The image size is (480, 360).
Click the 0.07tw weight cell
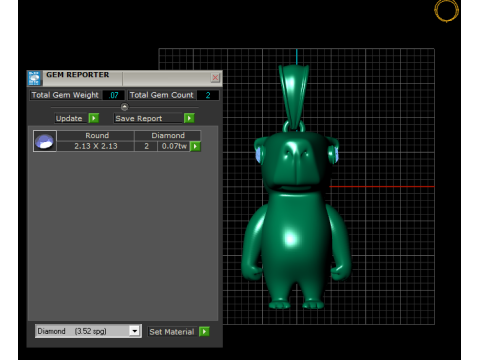tap(174, 146)
